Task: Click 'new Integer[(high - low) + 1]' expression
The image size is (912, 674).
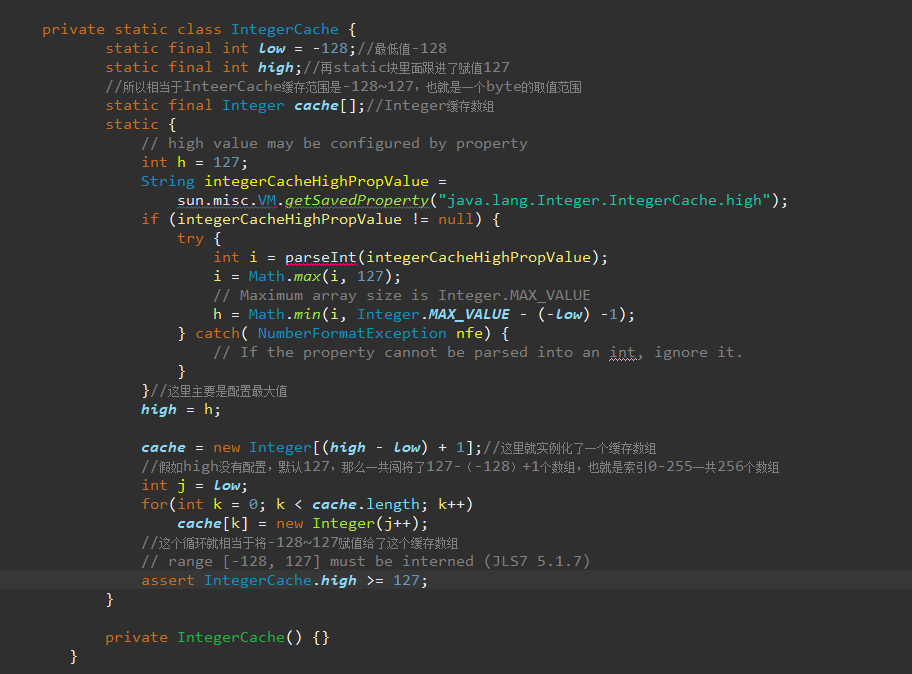Action: coord(345,447)
